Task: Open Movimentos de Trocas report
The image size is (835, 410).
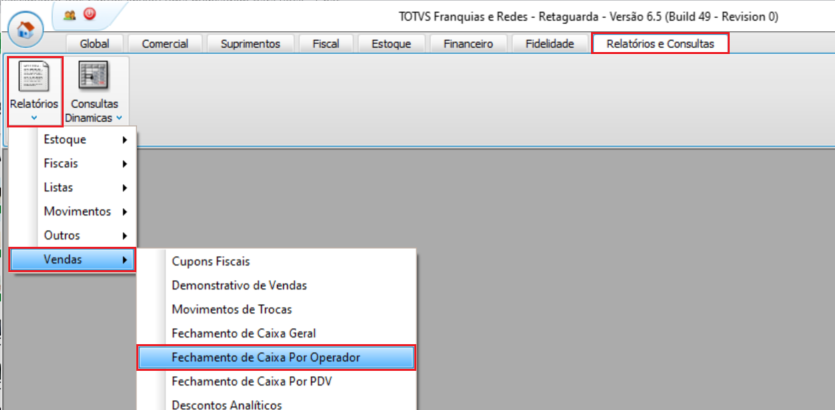Action: (276, 309)
